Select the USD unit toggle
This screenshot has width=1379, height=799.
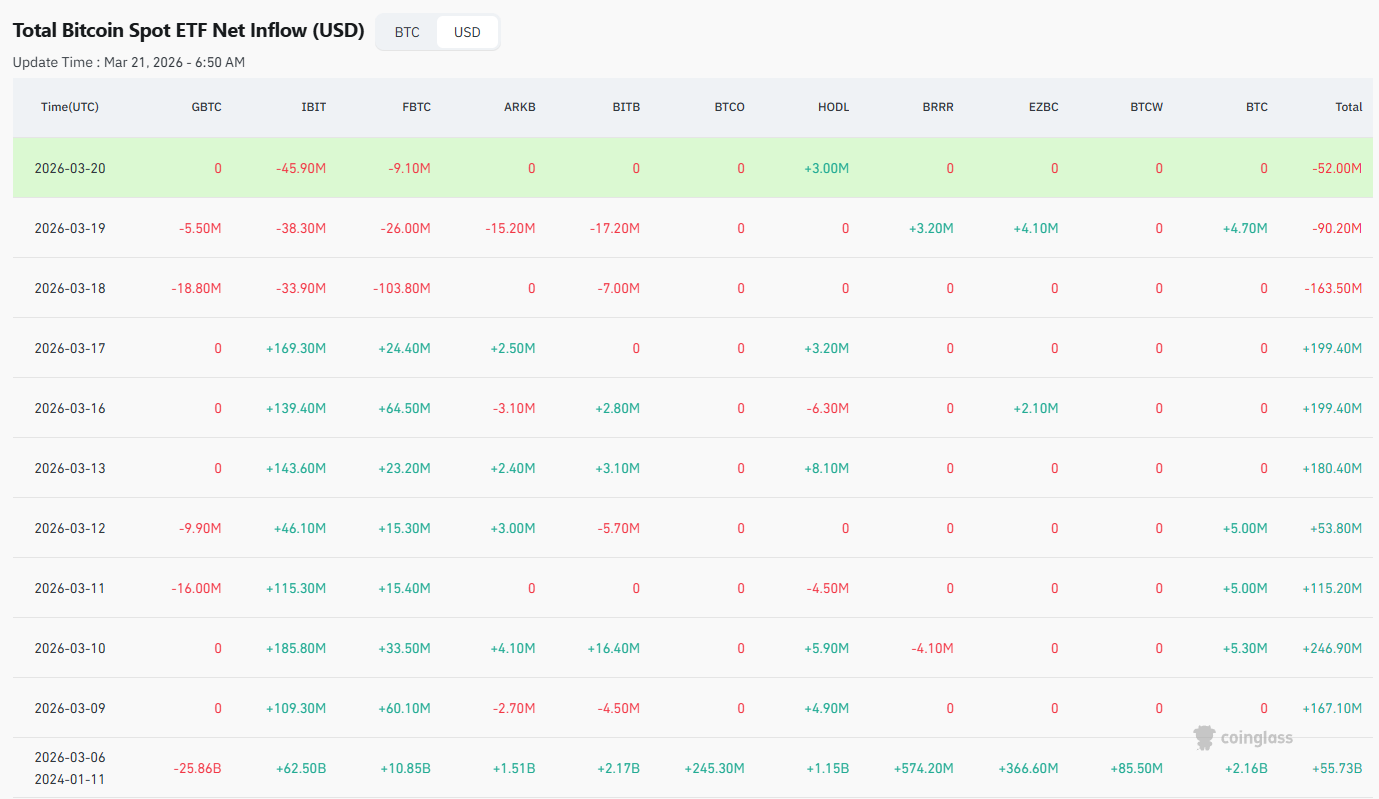467,32
